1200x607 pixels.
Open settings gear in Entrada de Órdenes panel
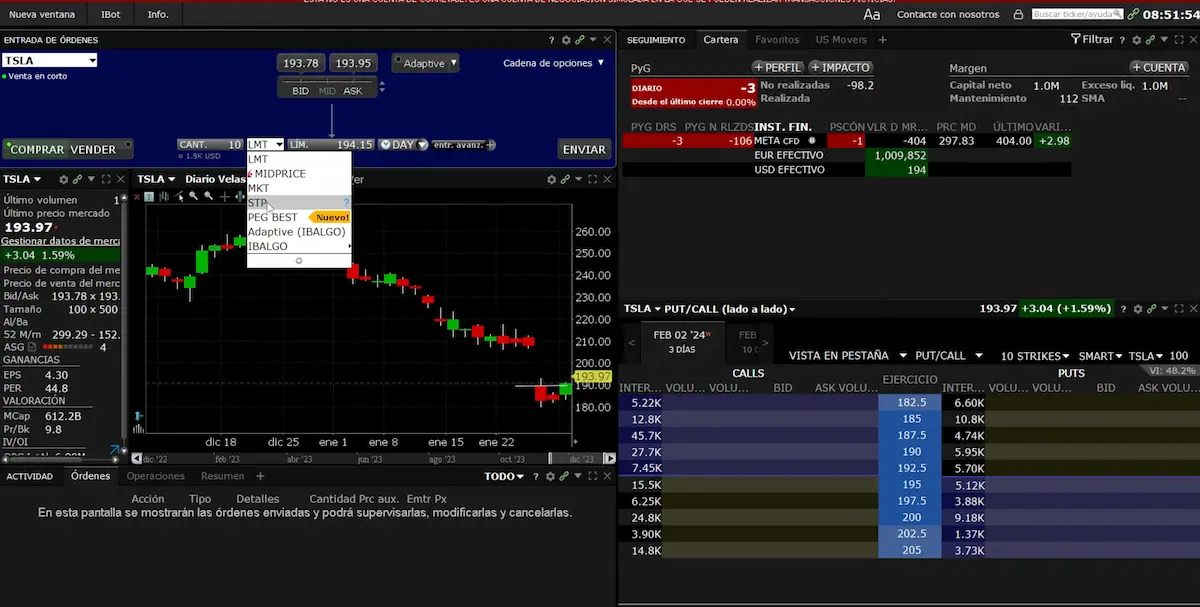[x=566, y=40]
